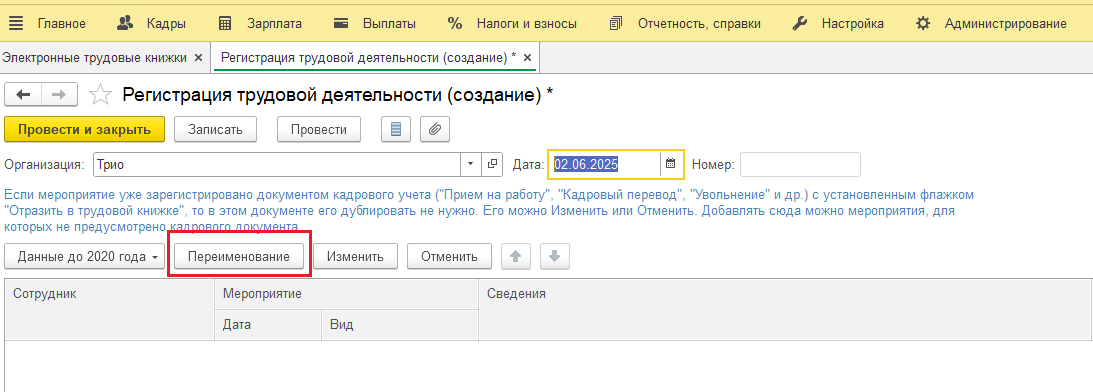Open the Главное section
The image size is (1093, 392).
point(62,24)
